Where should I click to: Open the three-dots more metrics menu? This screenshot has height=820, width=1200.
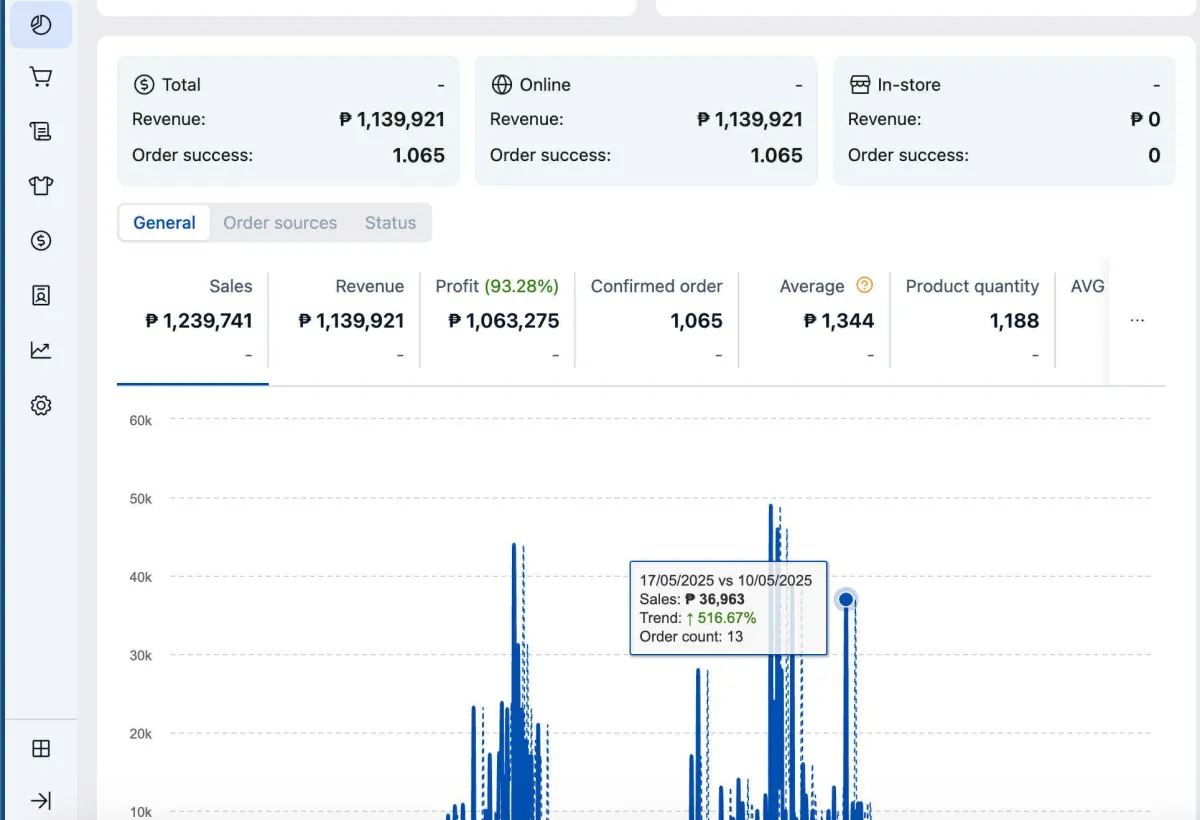pos(1137,321)
